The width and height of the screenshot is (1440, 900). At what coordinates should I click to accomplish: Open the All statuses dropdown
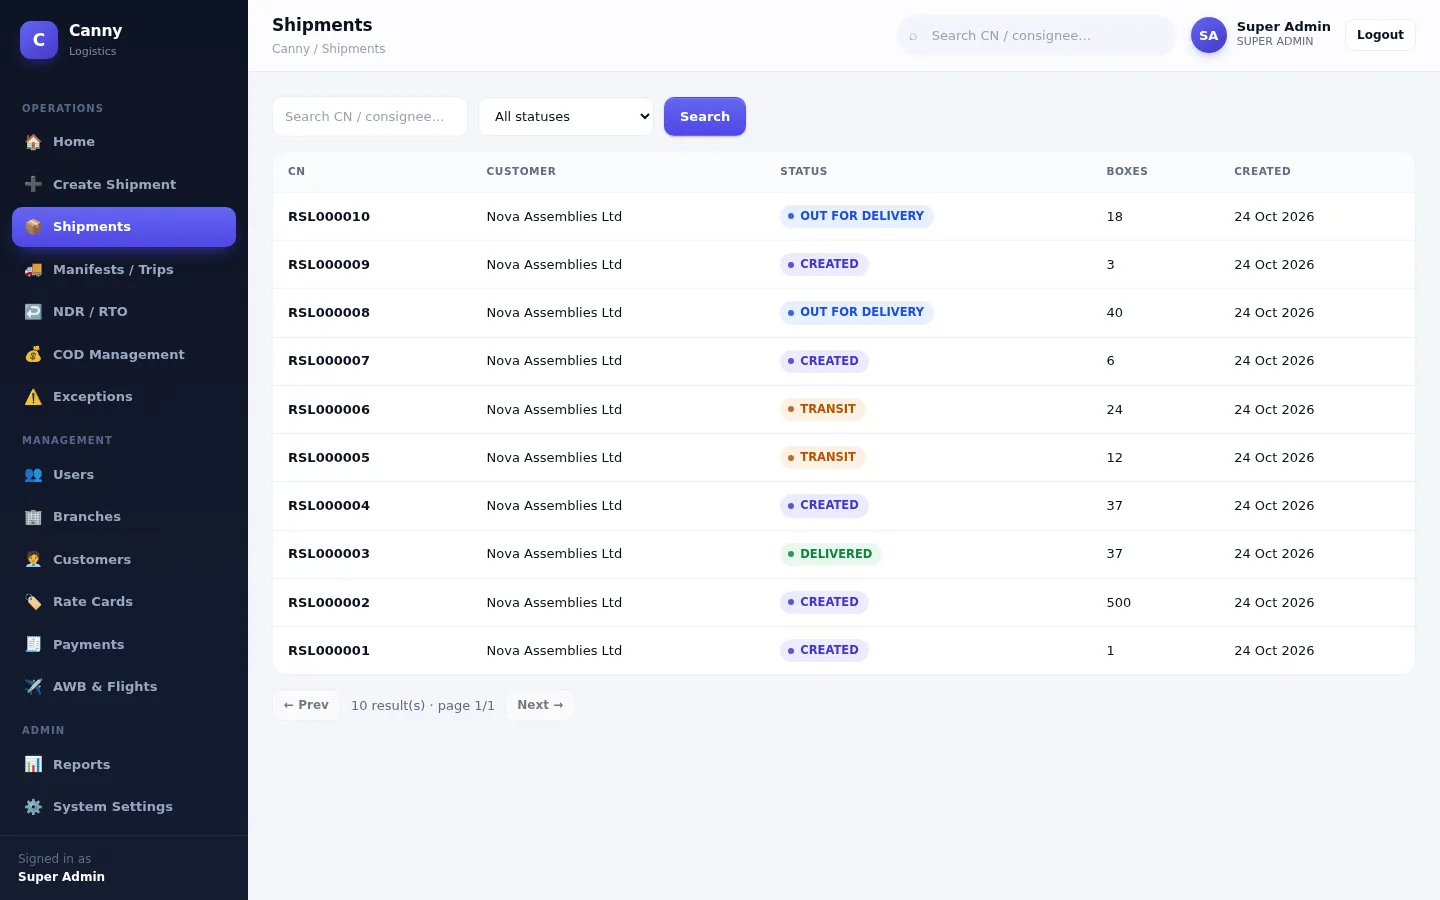click(x=566, y=116)
